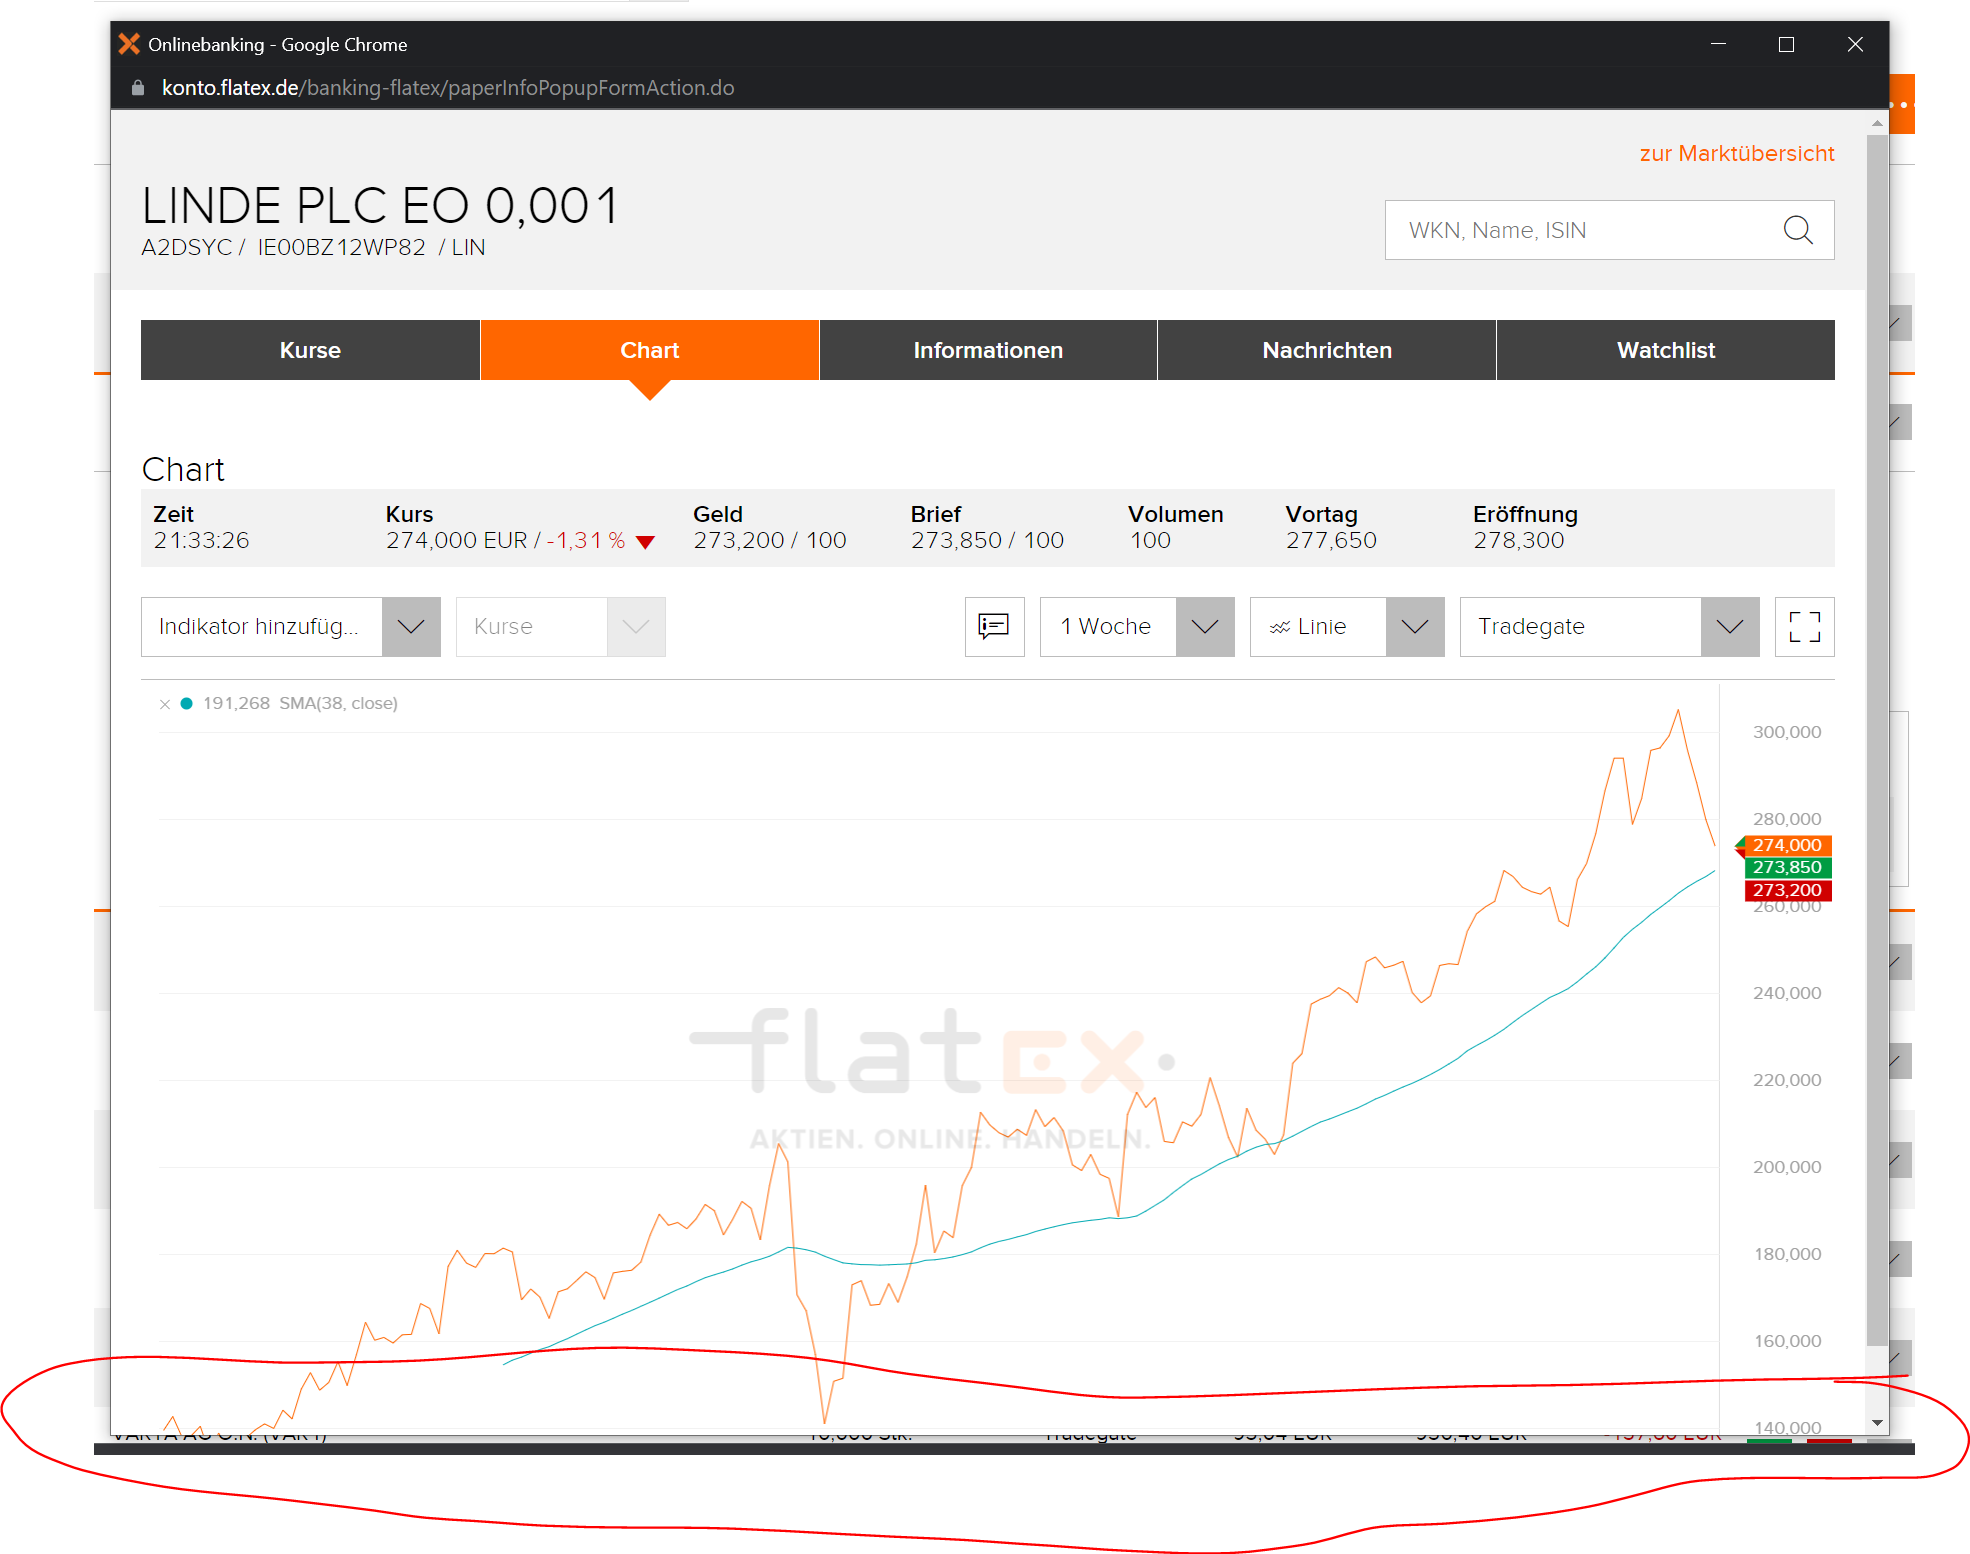Click the red down-triangle price indicator
This screenshot has width=1970, height=1554.
(x=646, y=542)
